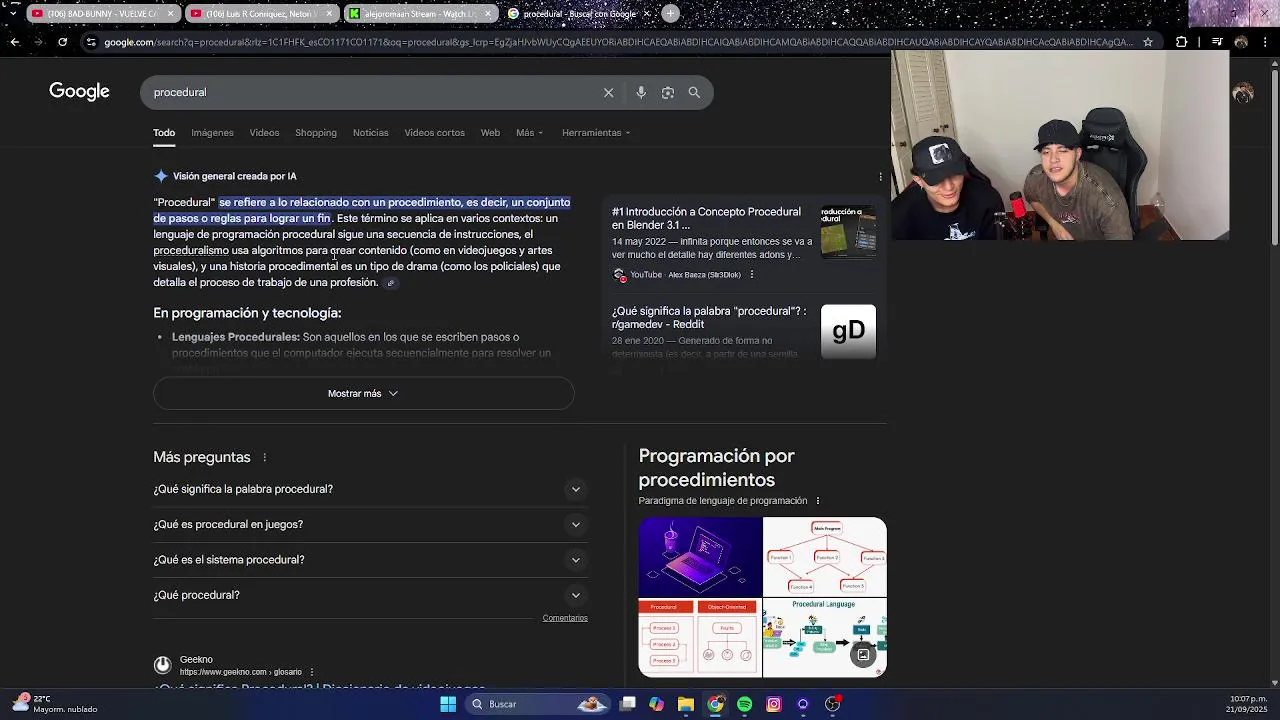This screenshot has width=1280, height=720.
Task: Open AI overview three-dot options menu
Action: pyautogui.click(x=880, y=176)
